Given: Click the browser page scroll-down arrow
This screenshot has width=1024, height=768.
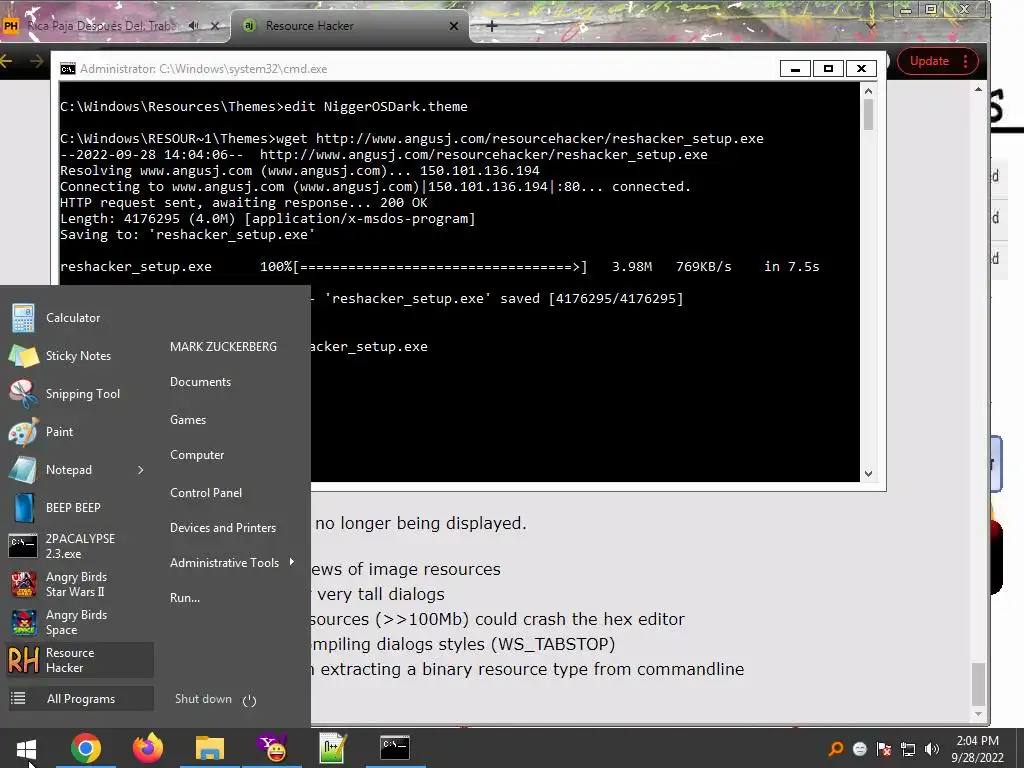Looking at the screenshot, I should click(x=978, y=714).
